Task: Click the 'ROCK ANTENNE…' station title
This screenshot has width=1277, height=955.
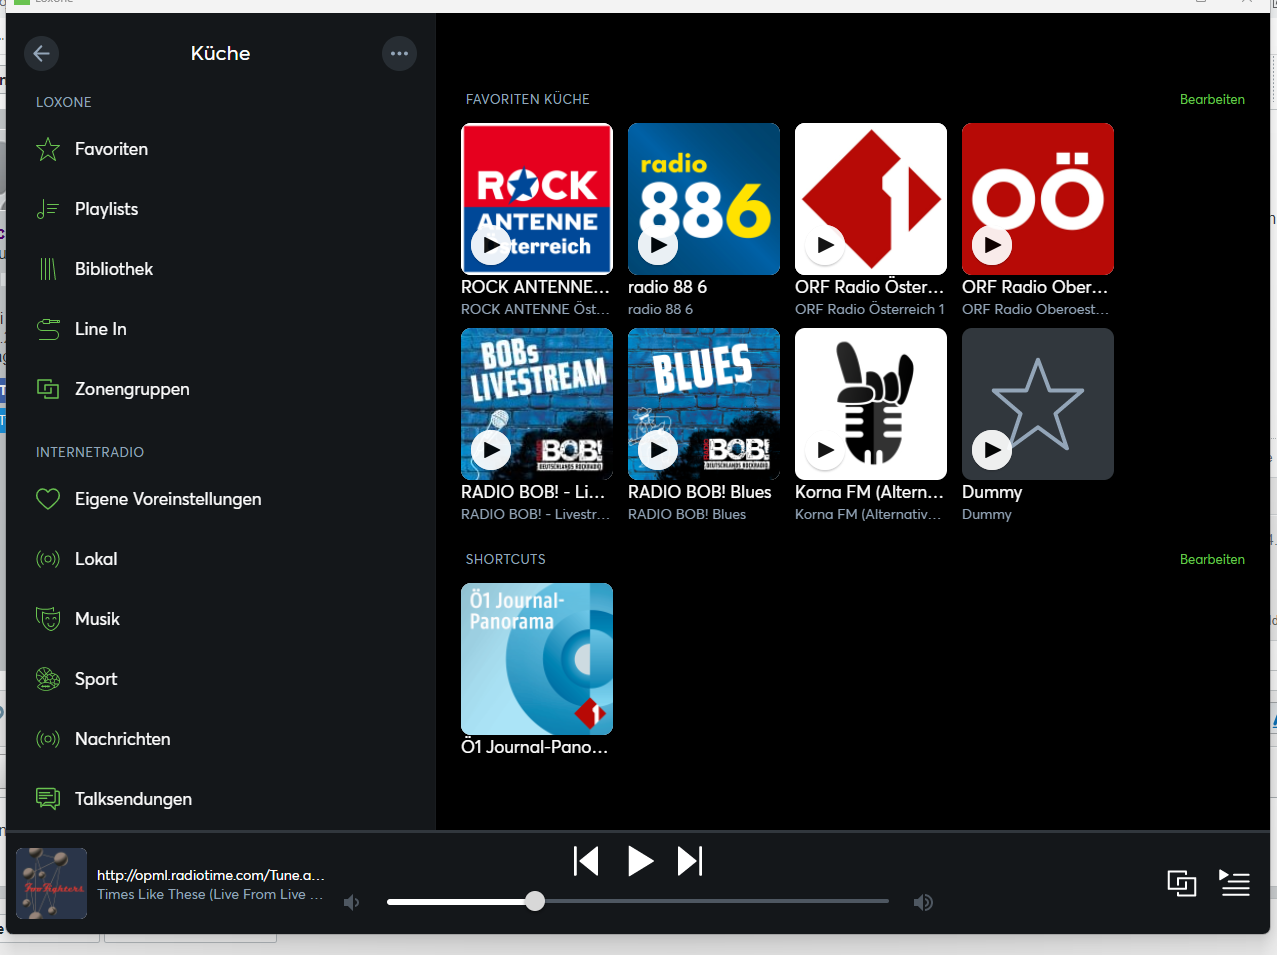Action: click(535, 287)
